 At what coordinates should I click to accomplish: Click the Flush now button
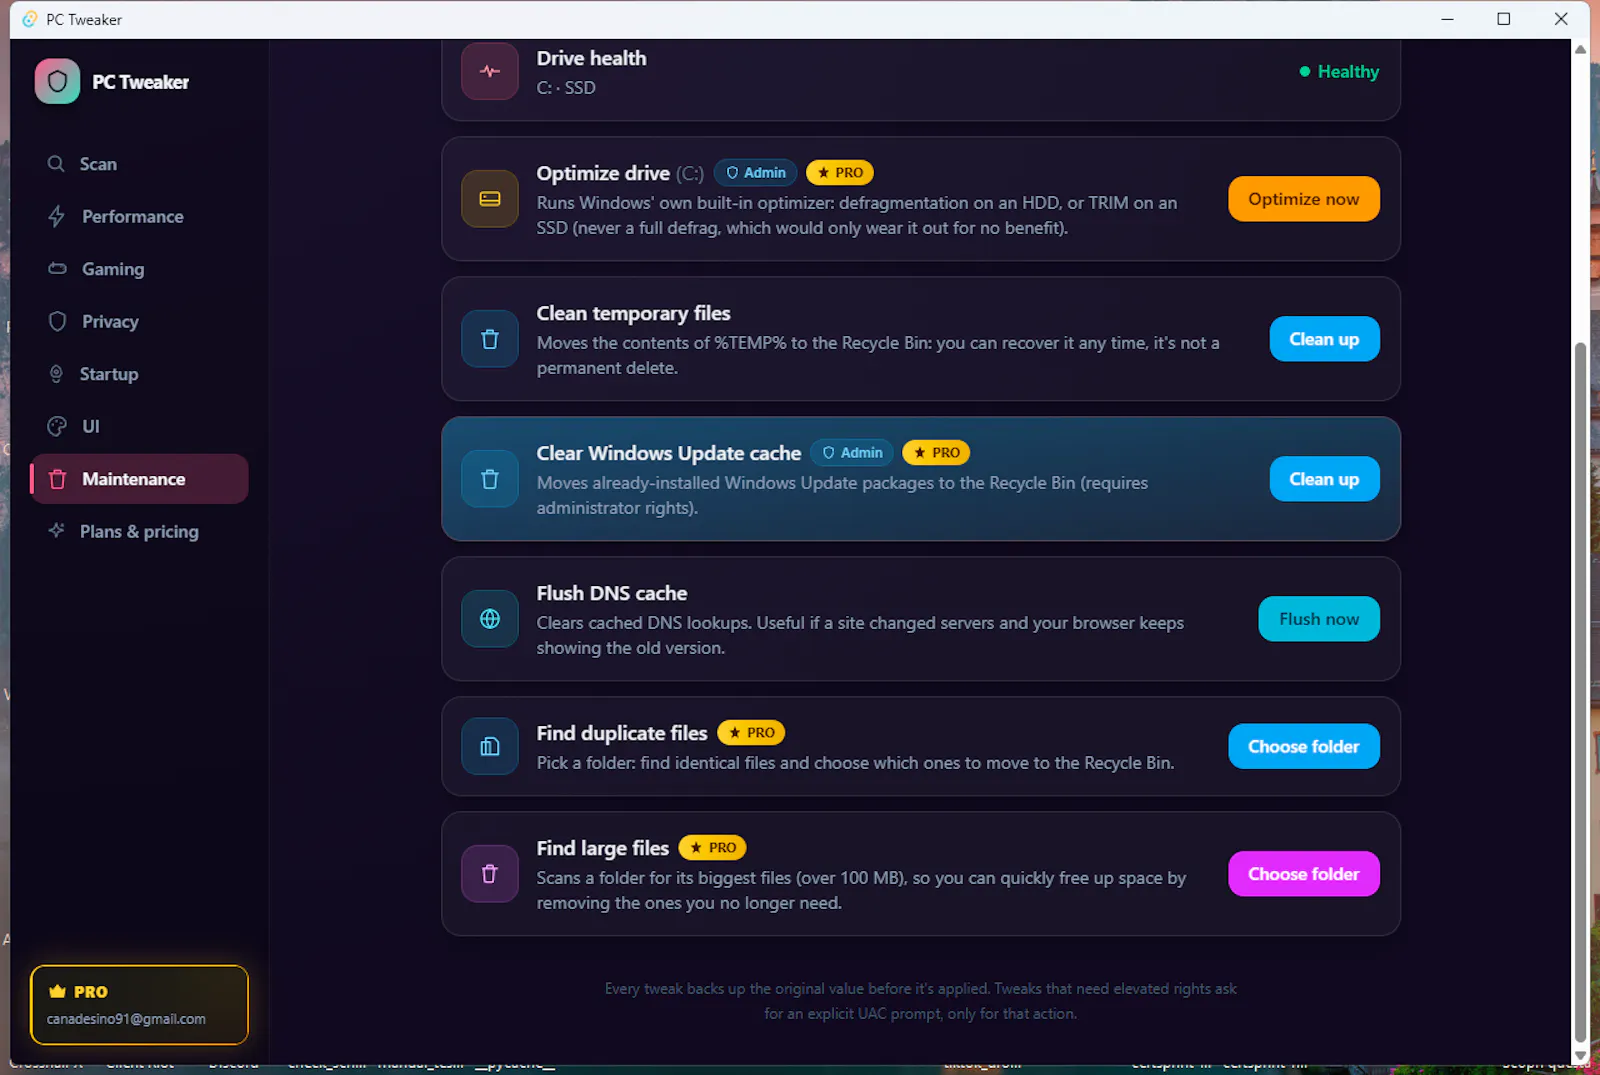1319,619
